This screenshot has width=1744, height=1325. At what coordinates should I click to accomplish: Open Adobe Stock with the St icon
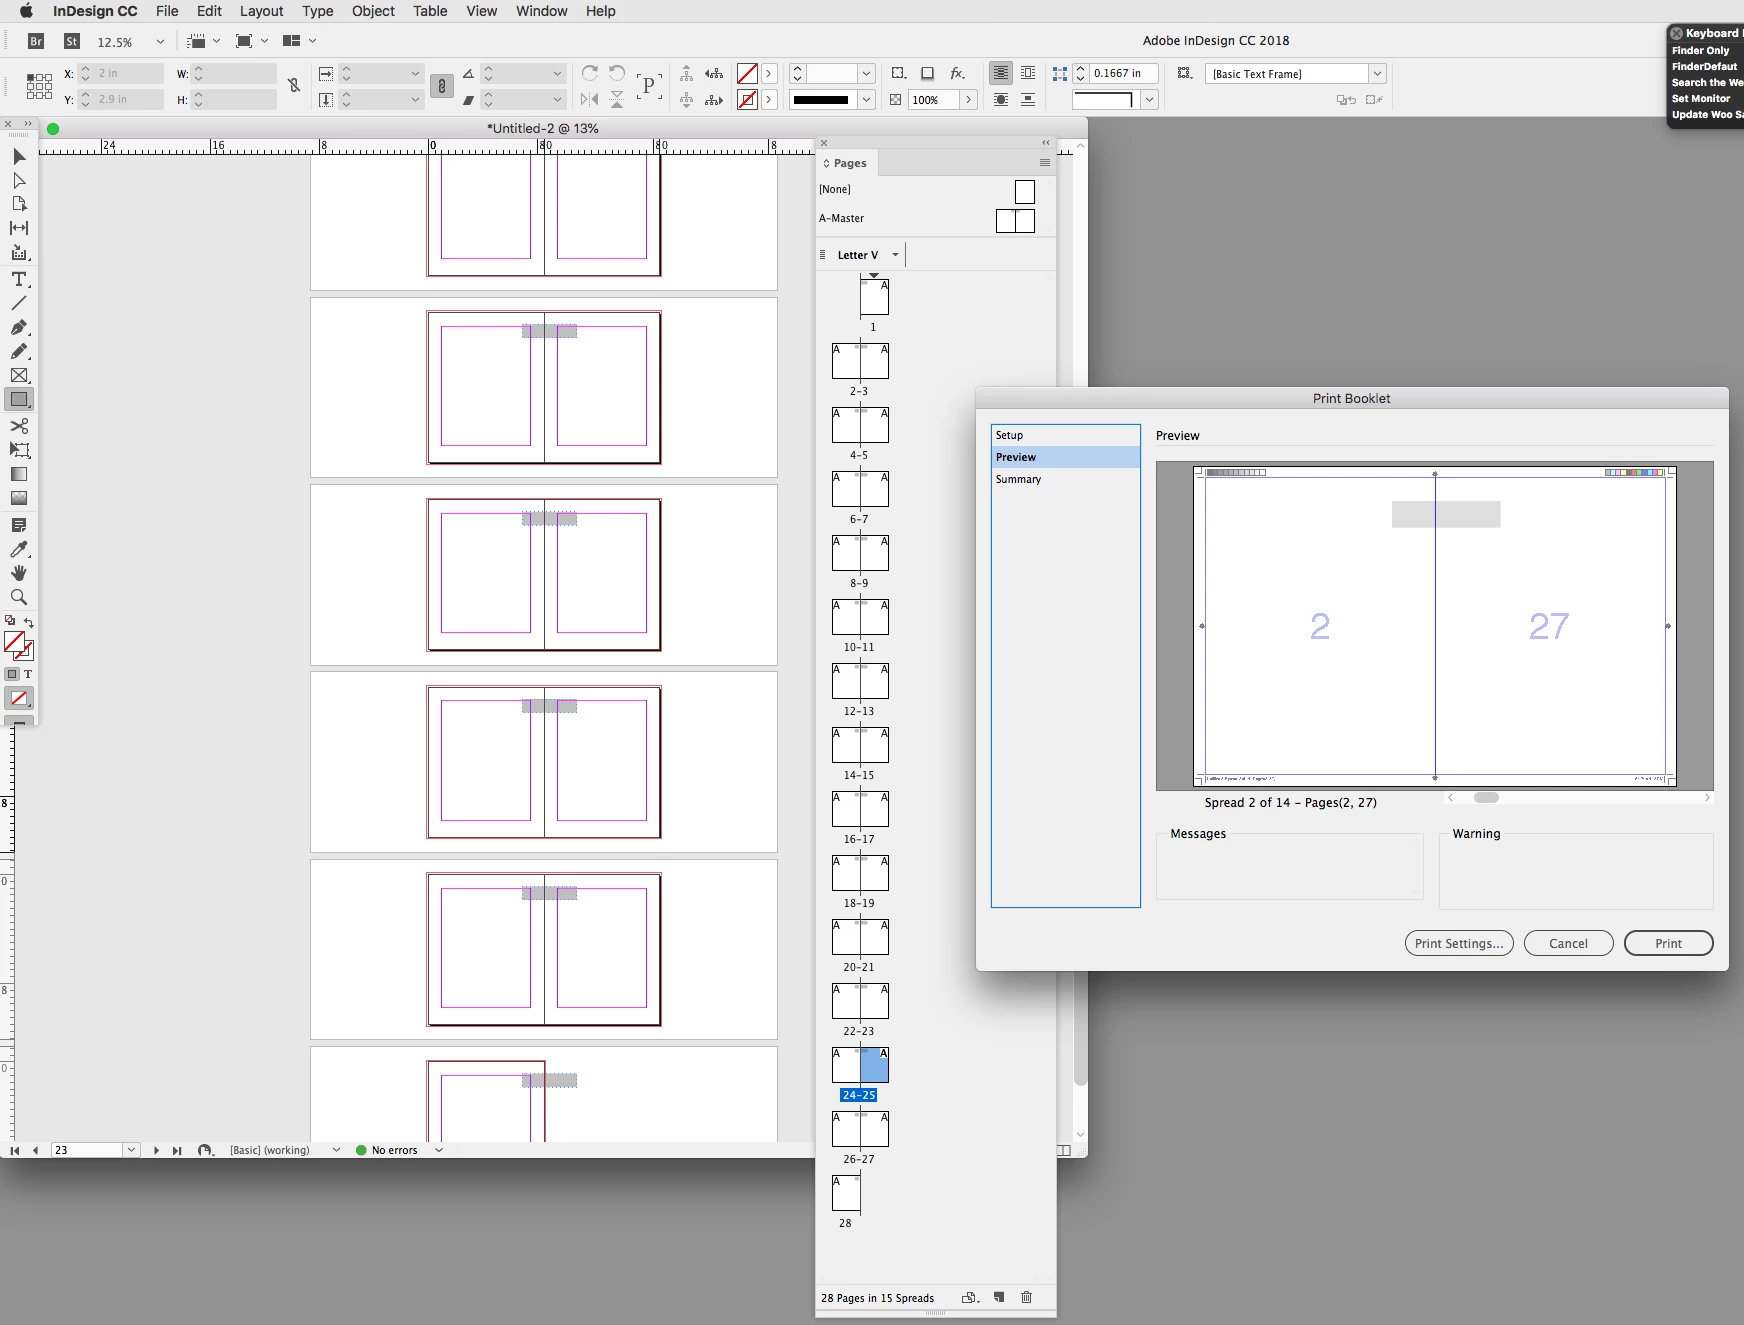point(72,41)
